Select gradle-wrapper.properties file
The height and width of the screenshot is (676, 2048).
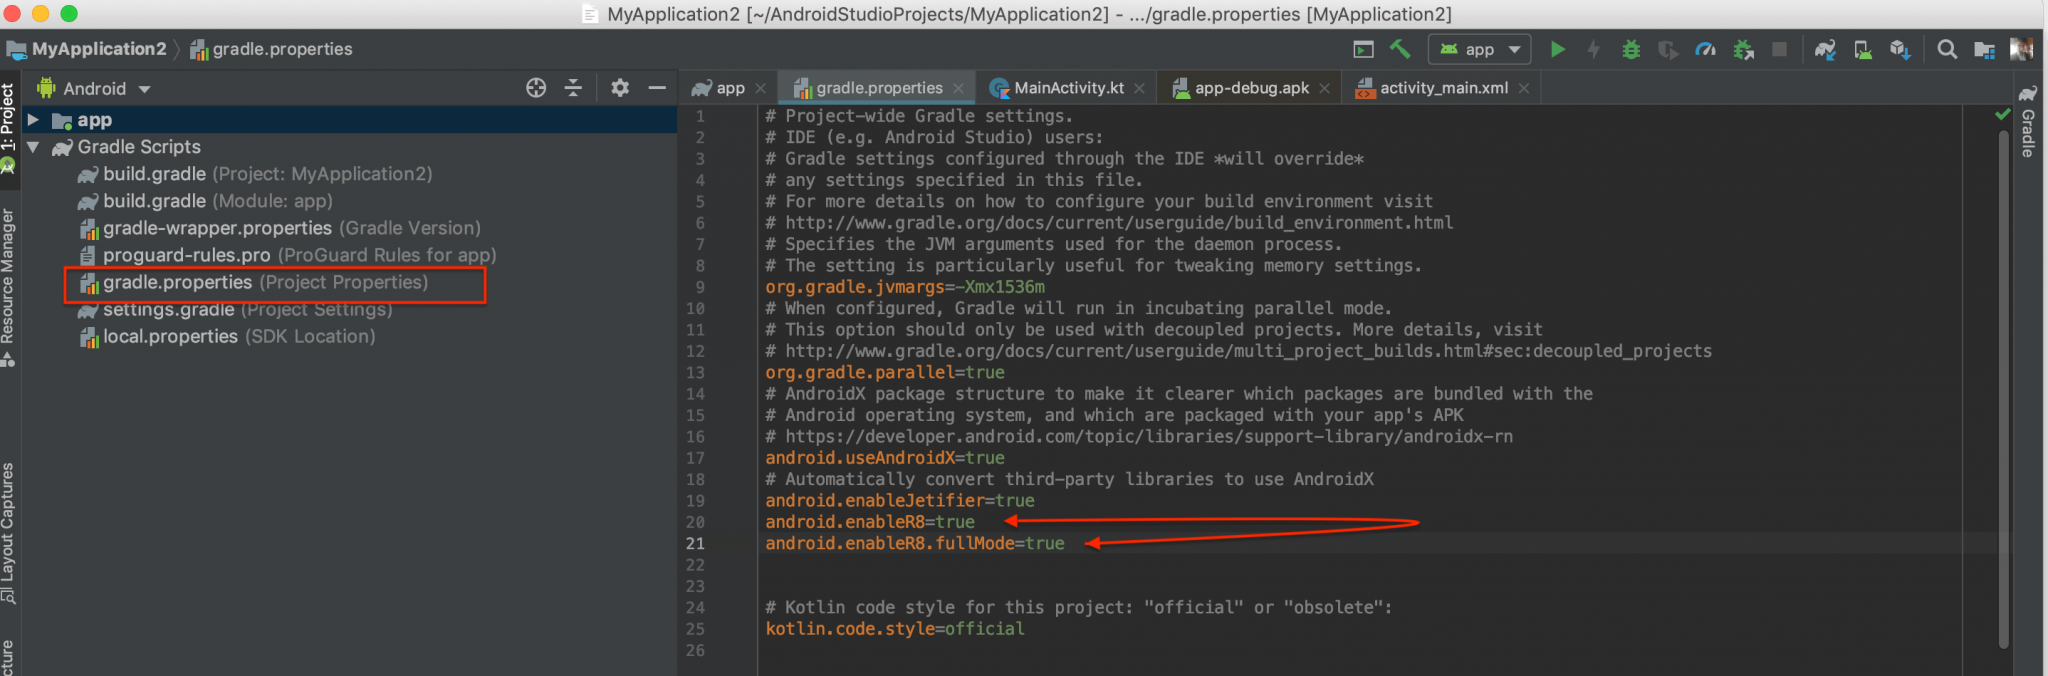pyautogui.click(x=280, y=228)
